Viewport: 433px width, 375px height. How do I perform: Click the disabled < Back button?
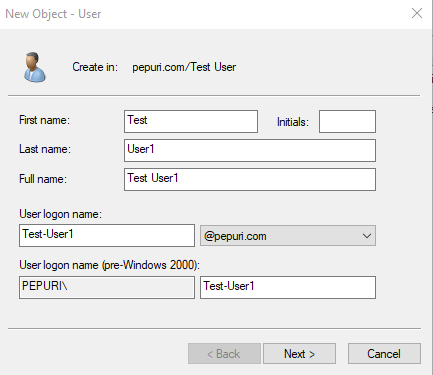(x=224, y=354)
